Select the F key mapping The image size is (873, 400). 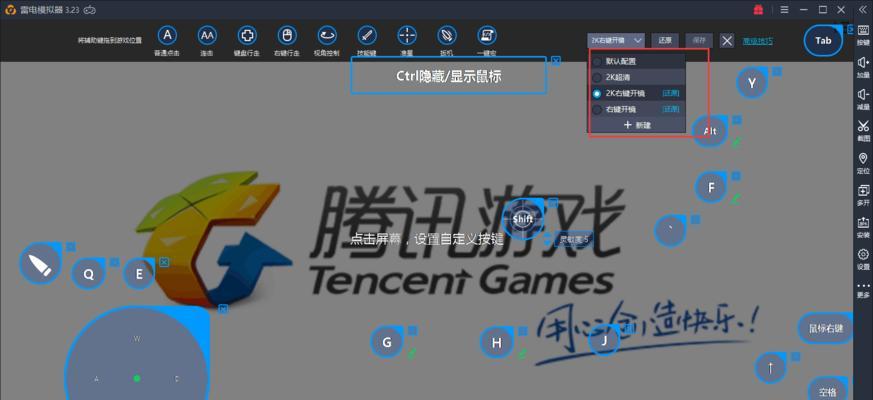(711, 188)
